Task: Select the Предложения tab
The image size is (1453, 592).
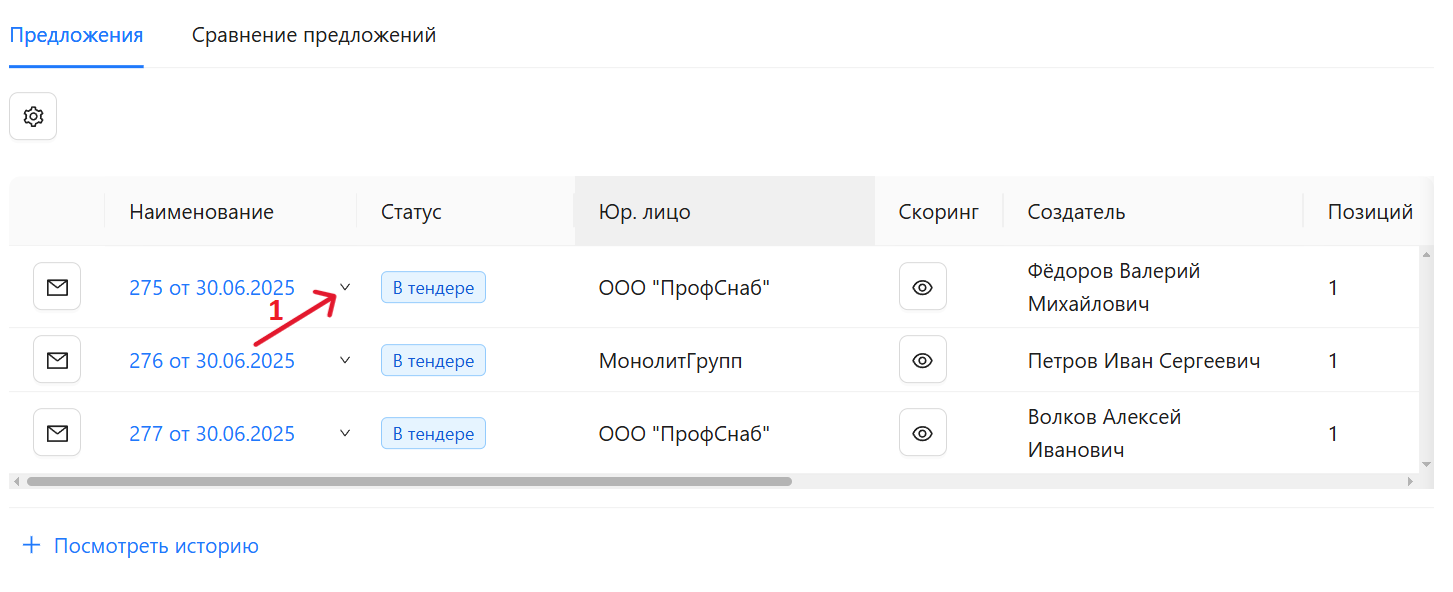Action: point(76,35)
